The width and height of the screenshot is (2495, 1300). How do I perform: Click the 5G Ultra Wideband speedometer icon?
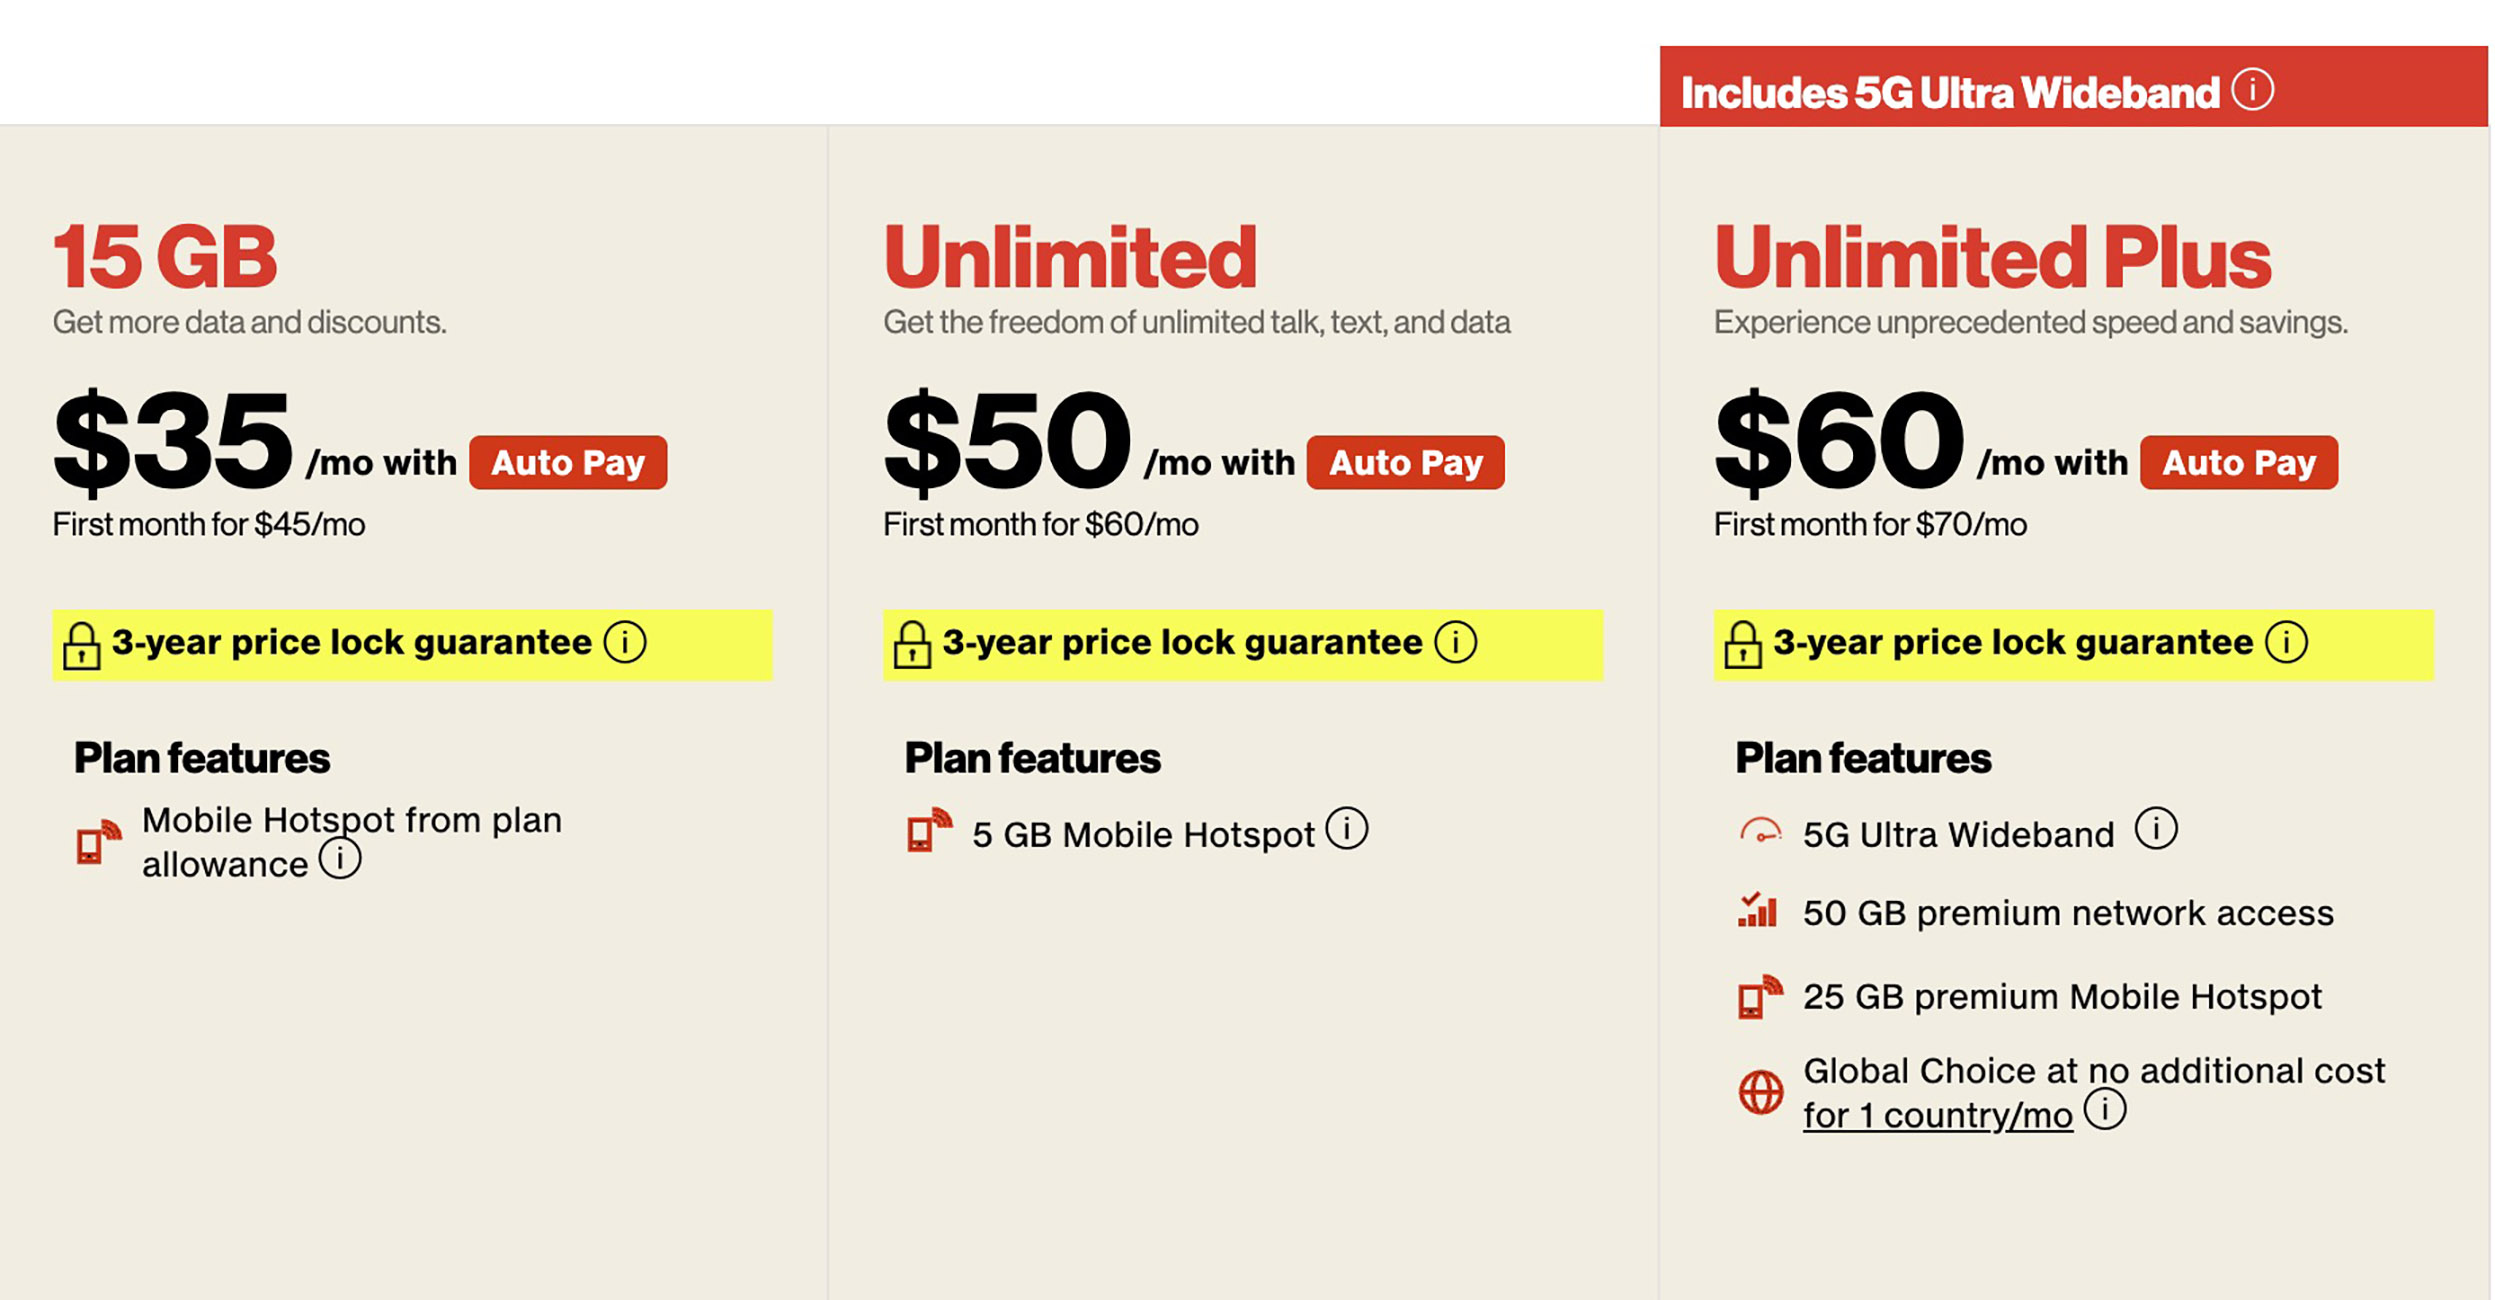[1760, 832]
